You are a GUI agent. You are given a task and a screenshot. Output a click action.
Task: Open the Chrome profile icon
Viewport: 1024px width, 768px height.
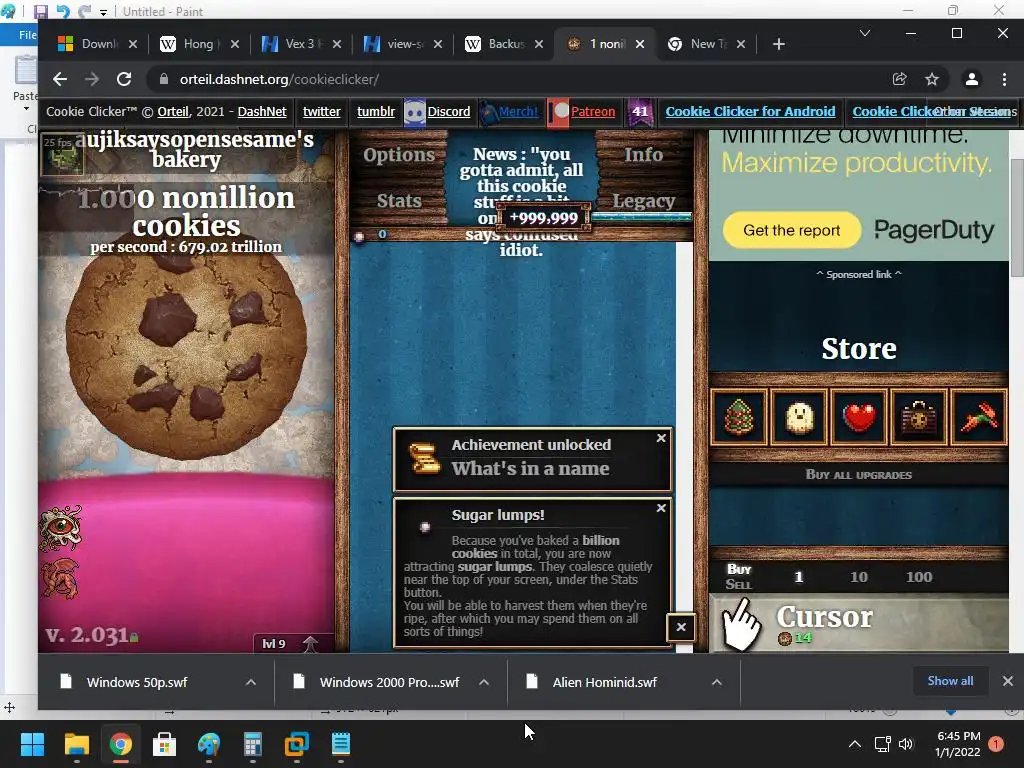(x=972, y=79)
